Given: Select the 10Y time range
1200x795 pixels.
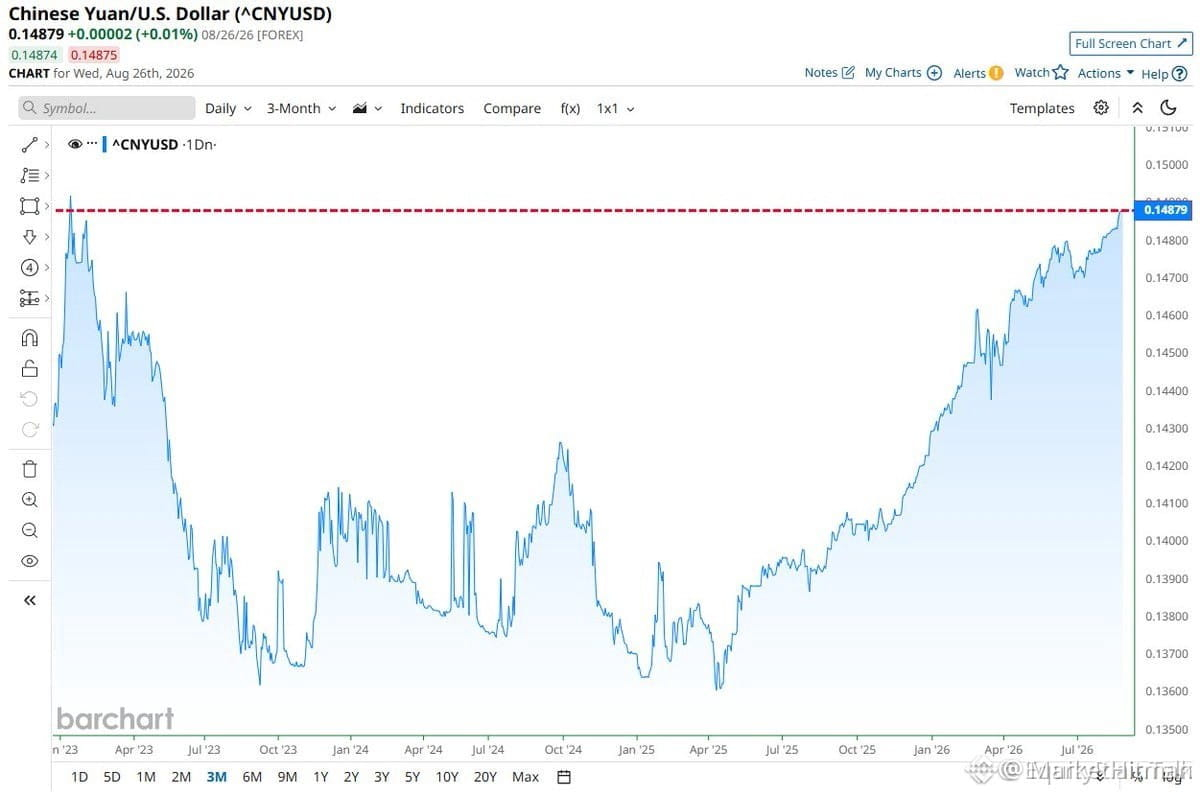Looking at the screenshot, I should click(447, 777).
